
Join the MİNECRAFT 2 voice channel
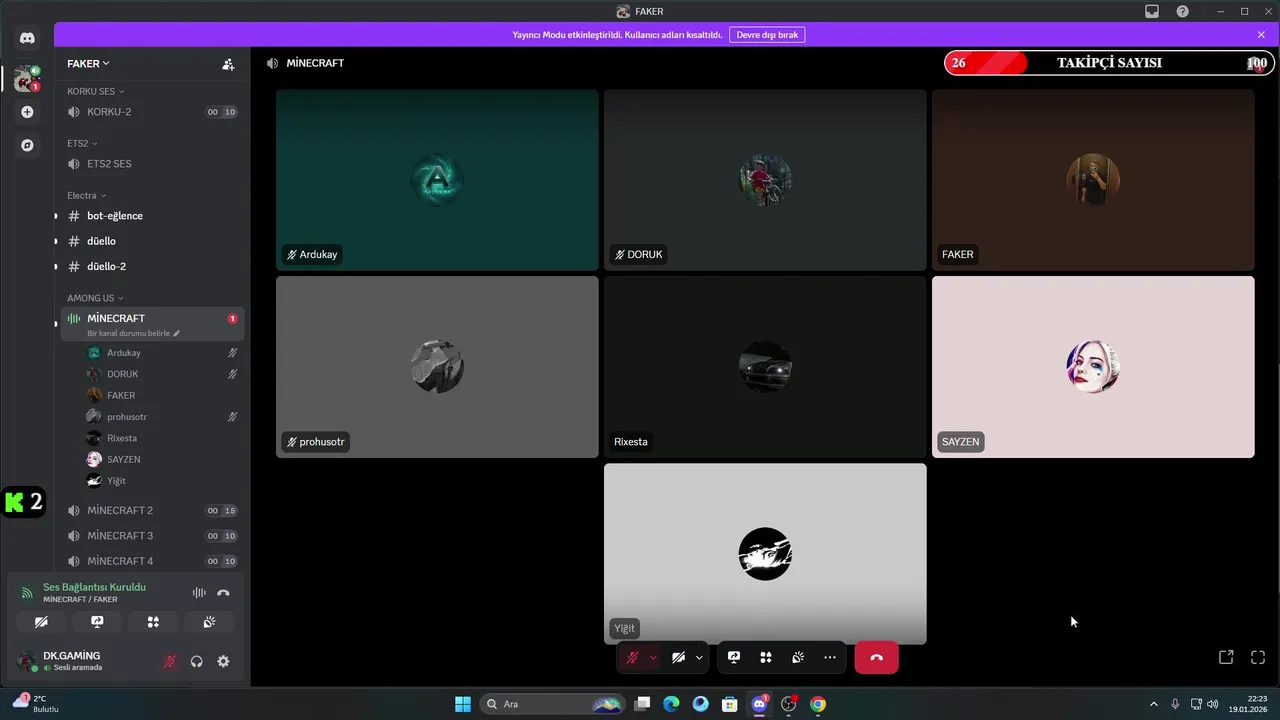(151, 510)
